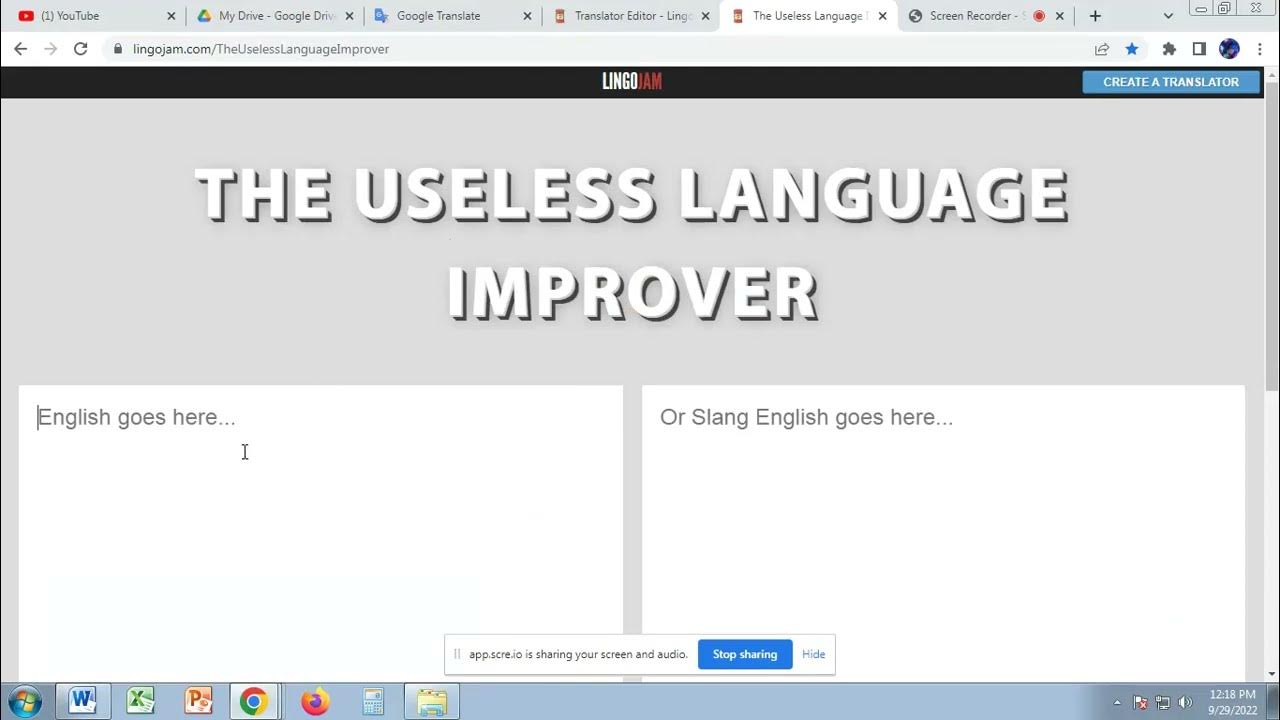
Task: Show hidden system tray icons
Action: tap(1117, 703)
